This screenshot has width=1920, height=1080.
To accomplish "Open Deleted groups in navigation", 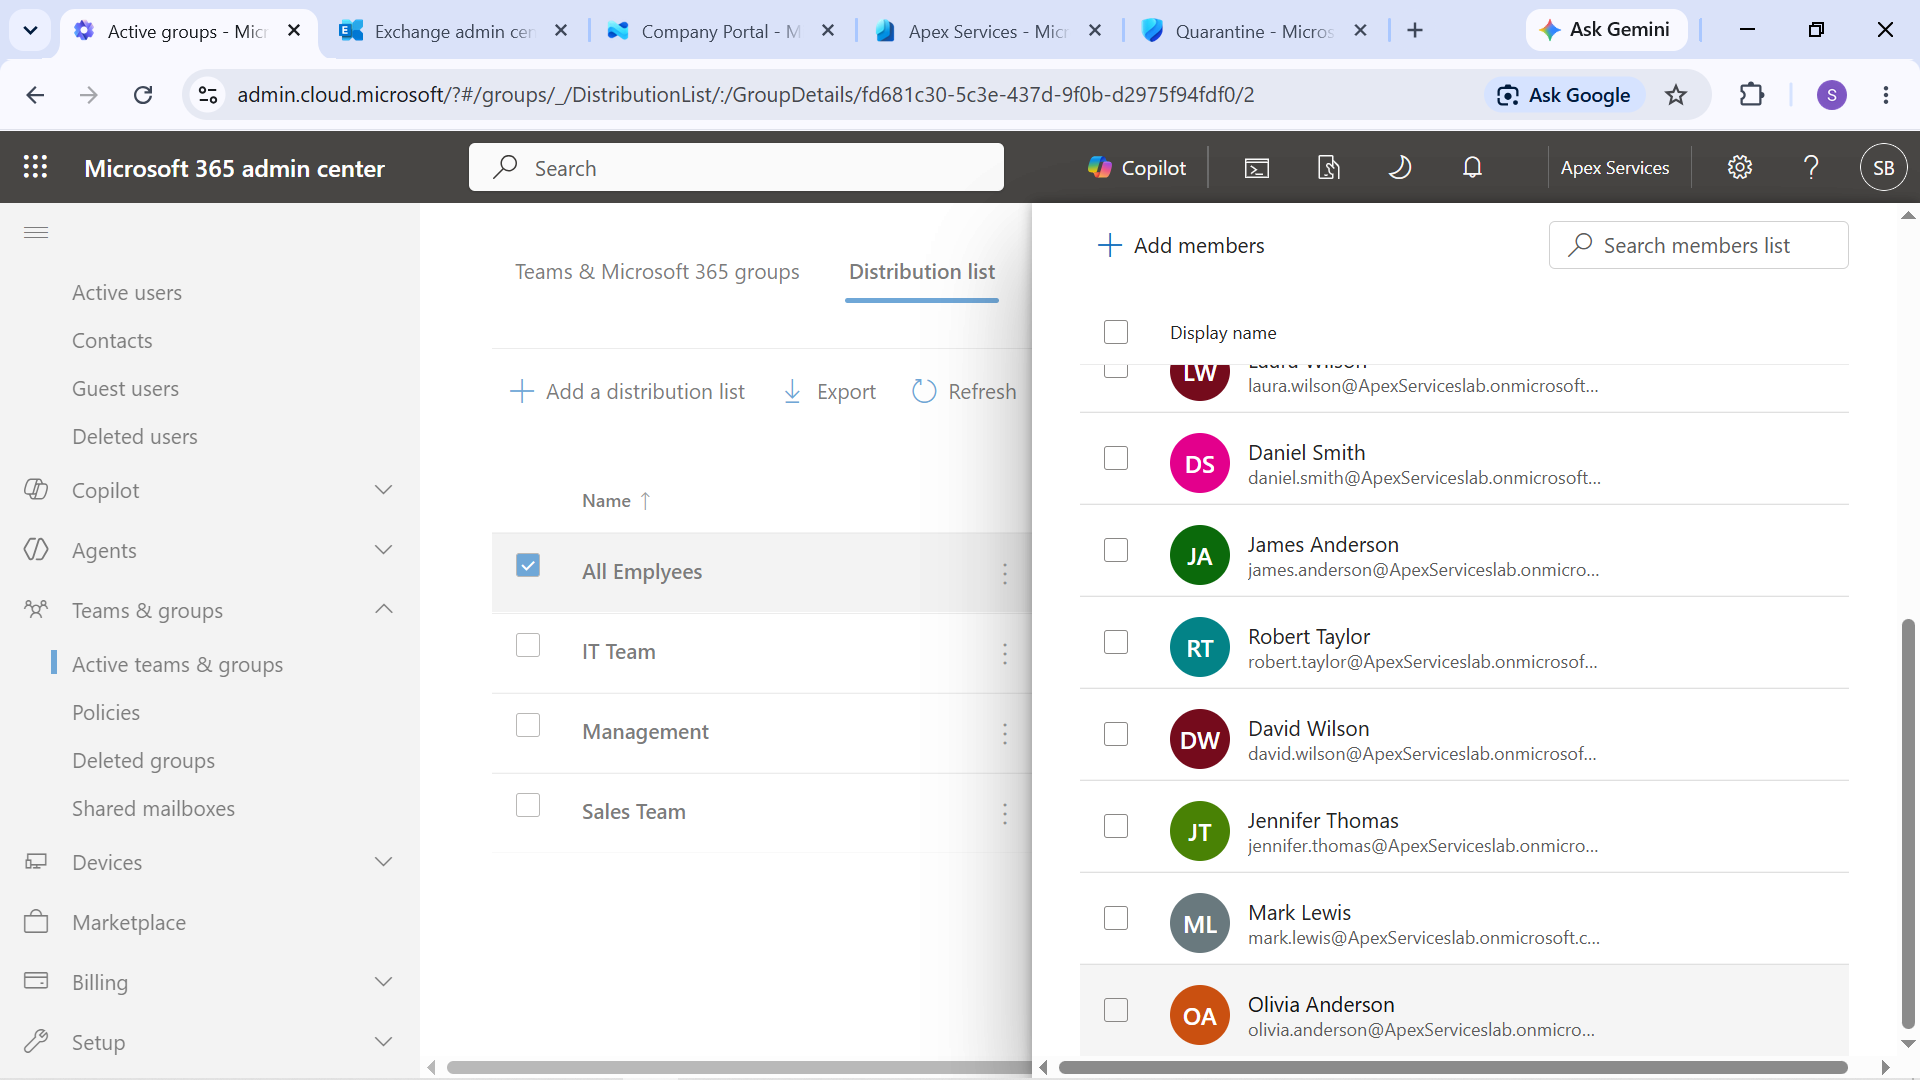I will pos(143,761).
